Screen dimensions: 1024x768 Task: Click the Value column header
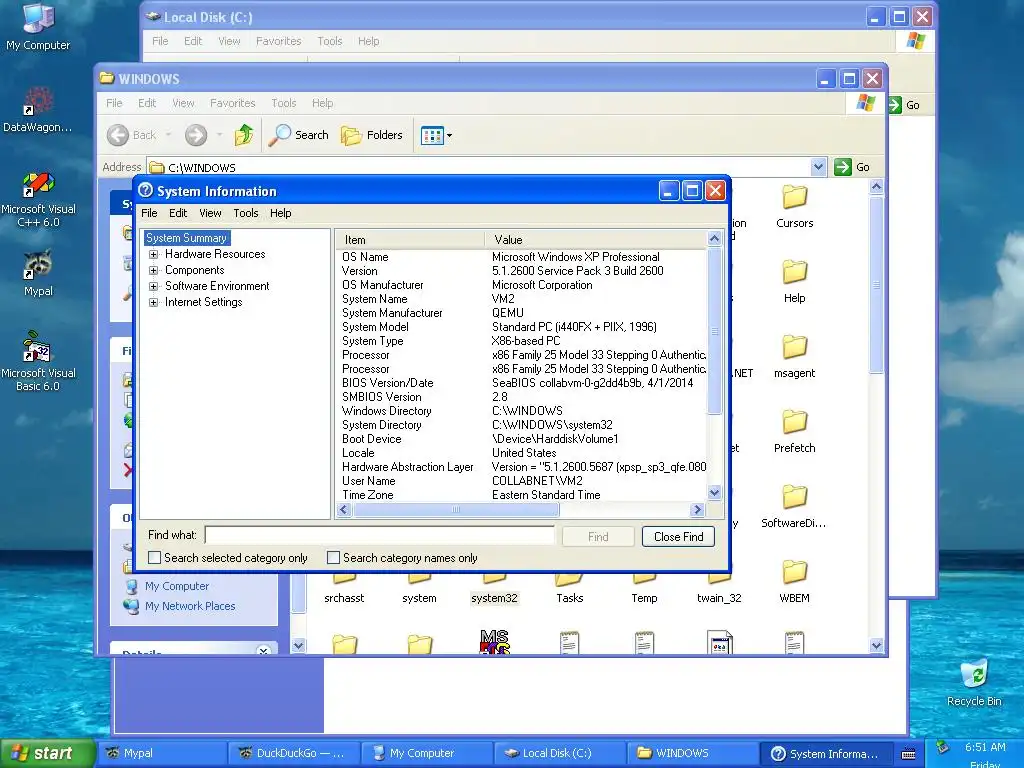click(x=596, y=240)
